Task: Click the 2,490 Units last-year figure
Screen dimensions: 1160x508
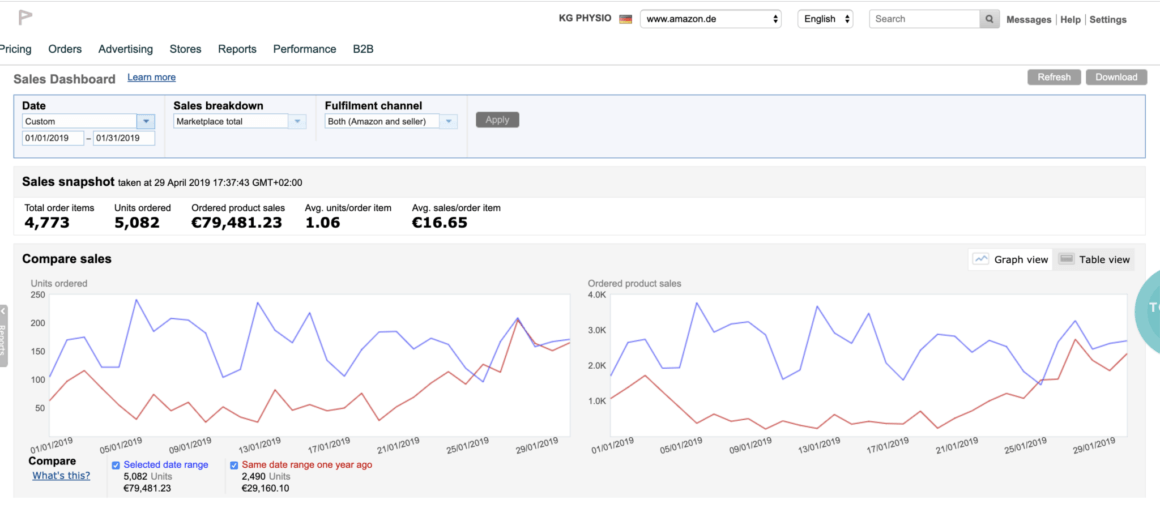Action: click(266, 477)
